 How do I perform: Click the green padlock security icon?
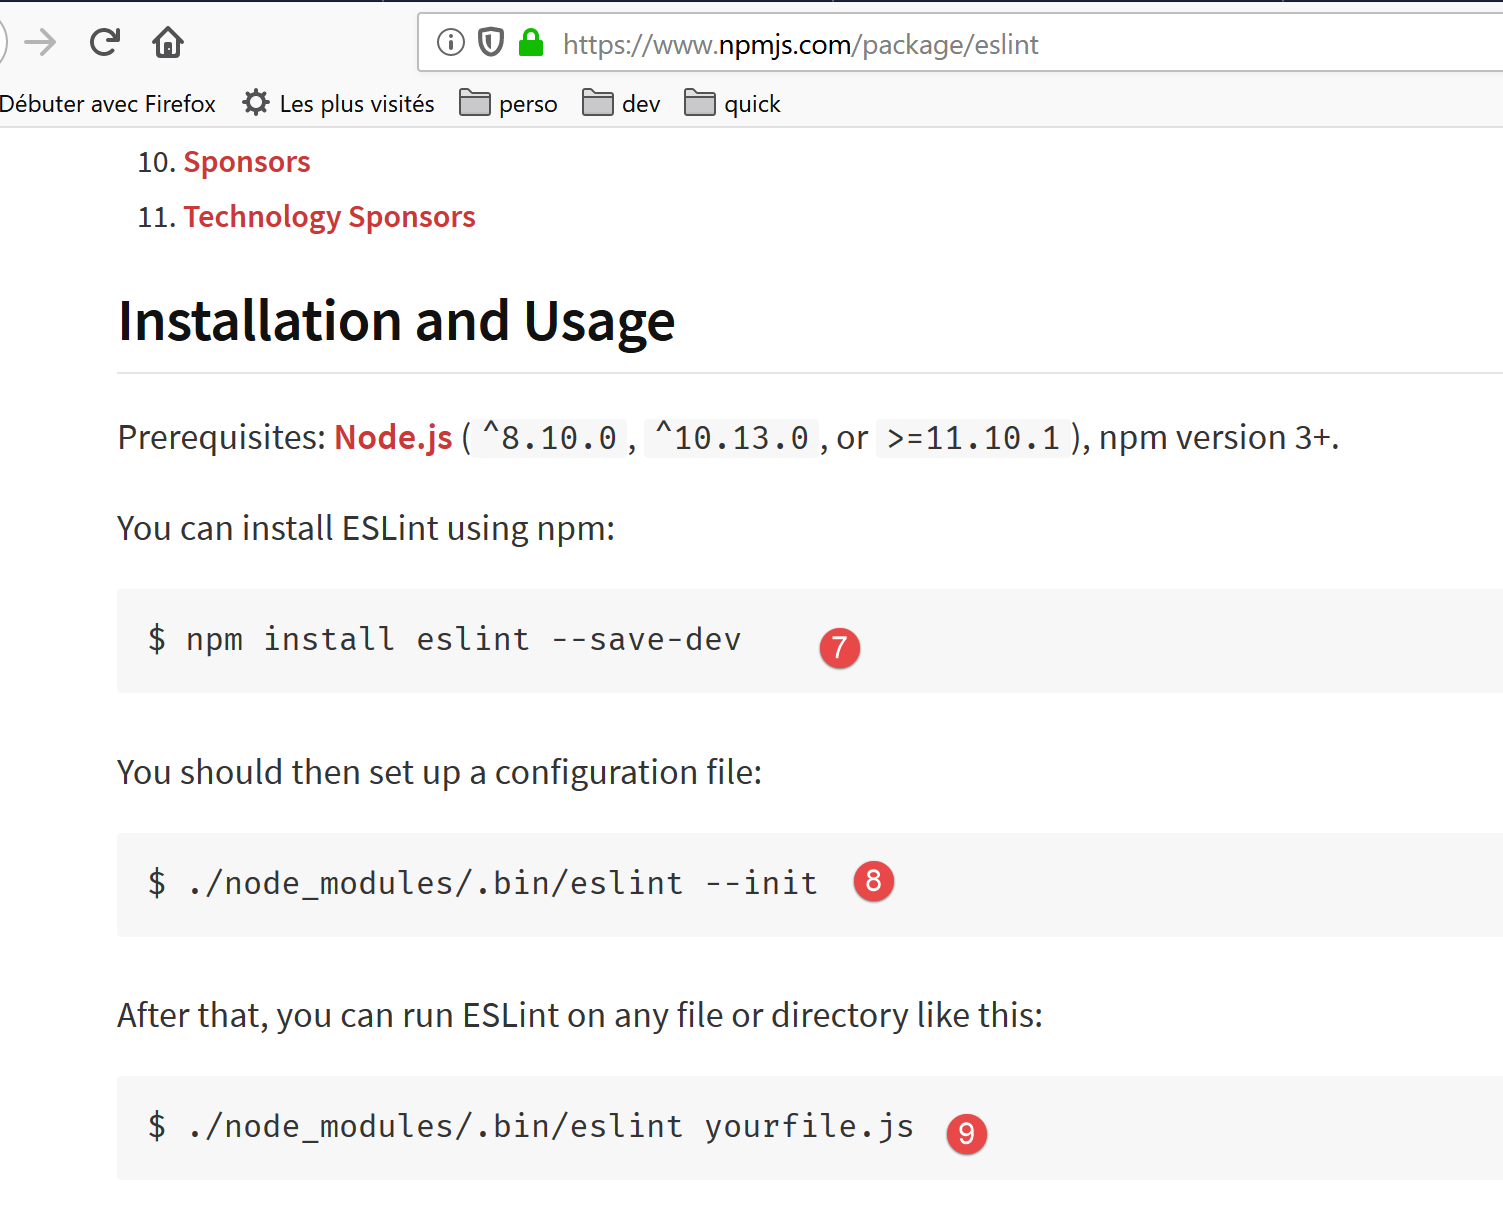point(530,43)
